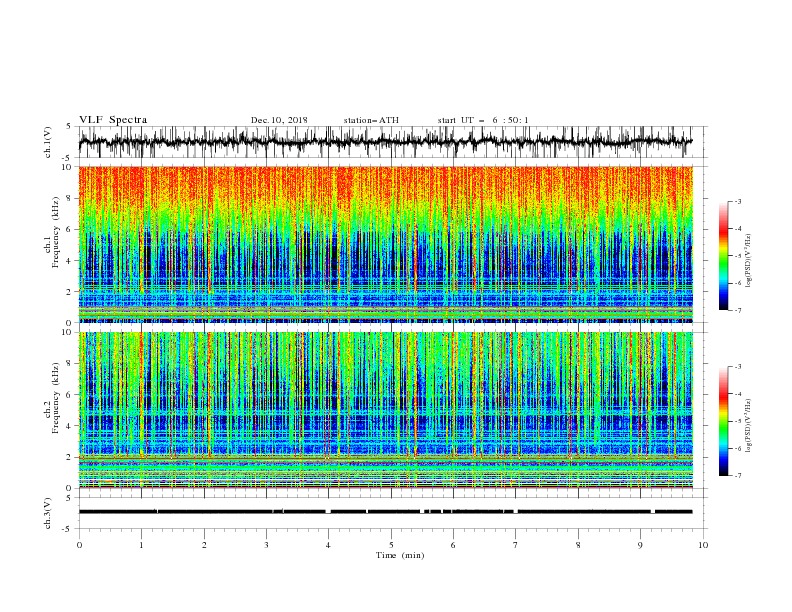
Task: Click the 'VLF Spectra' title text
Action: tap(113, 120)
